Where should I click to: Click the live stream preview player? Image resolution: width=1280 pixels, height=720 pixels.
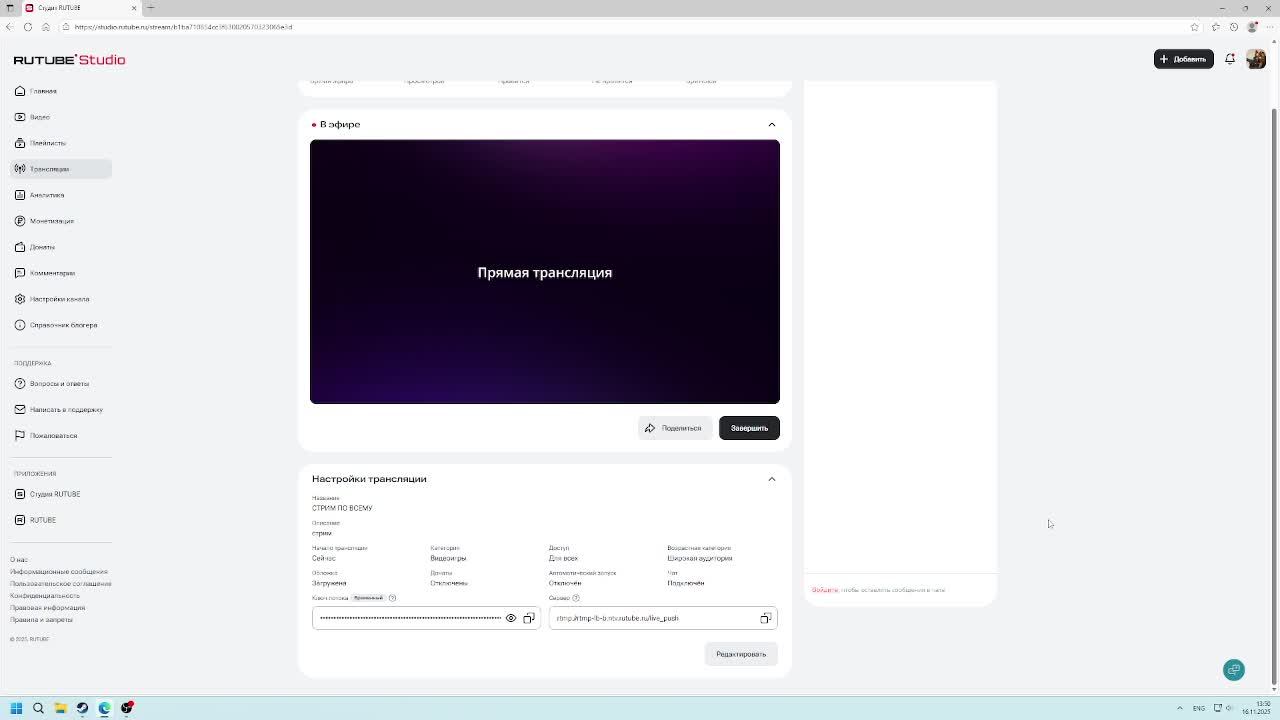point(545,272)
